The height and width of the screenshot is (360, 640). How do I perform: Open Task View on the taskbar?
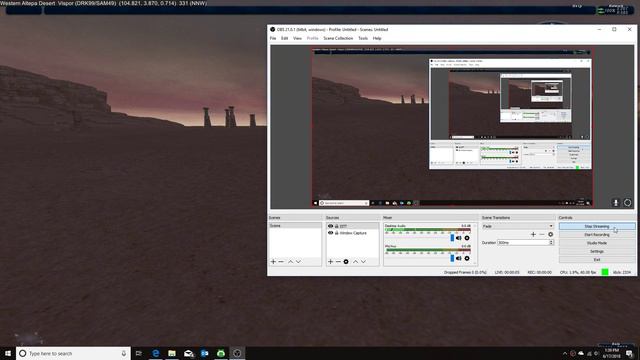click(139, 353)
